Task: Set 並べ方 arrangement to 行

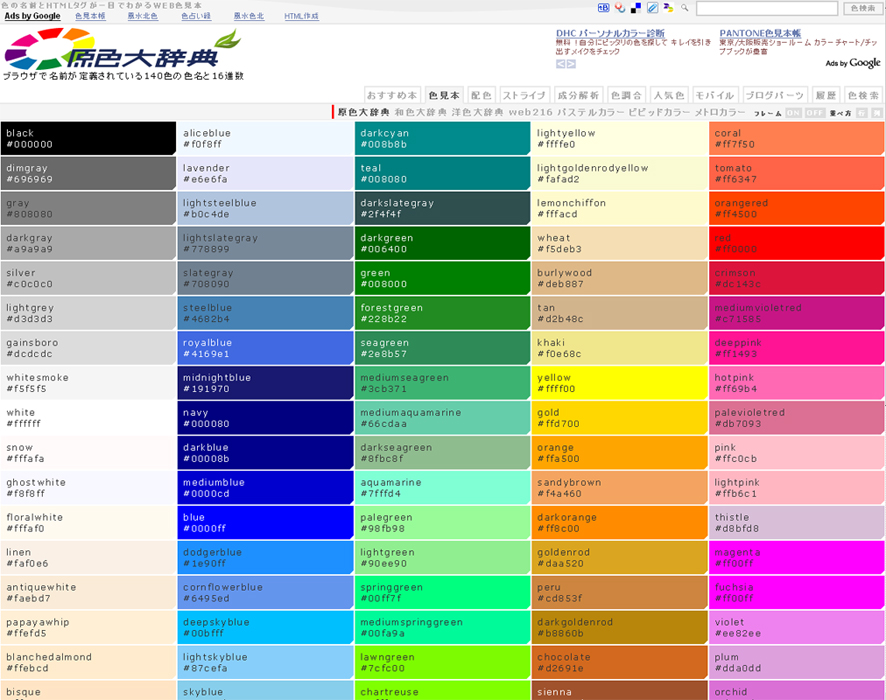Action: pyautogui.click(x=860, y=113)
